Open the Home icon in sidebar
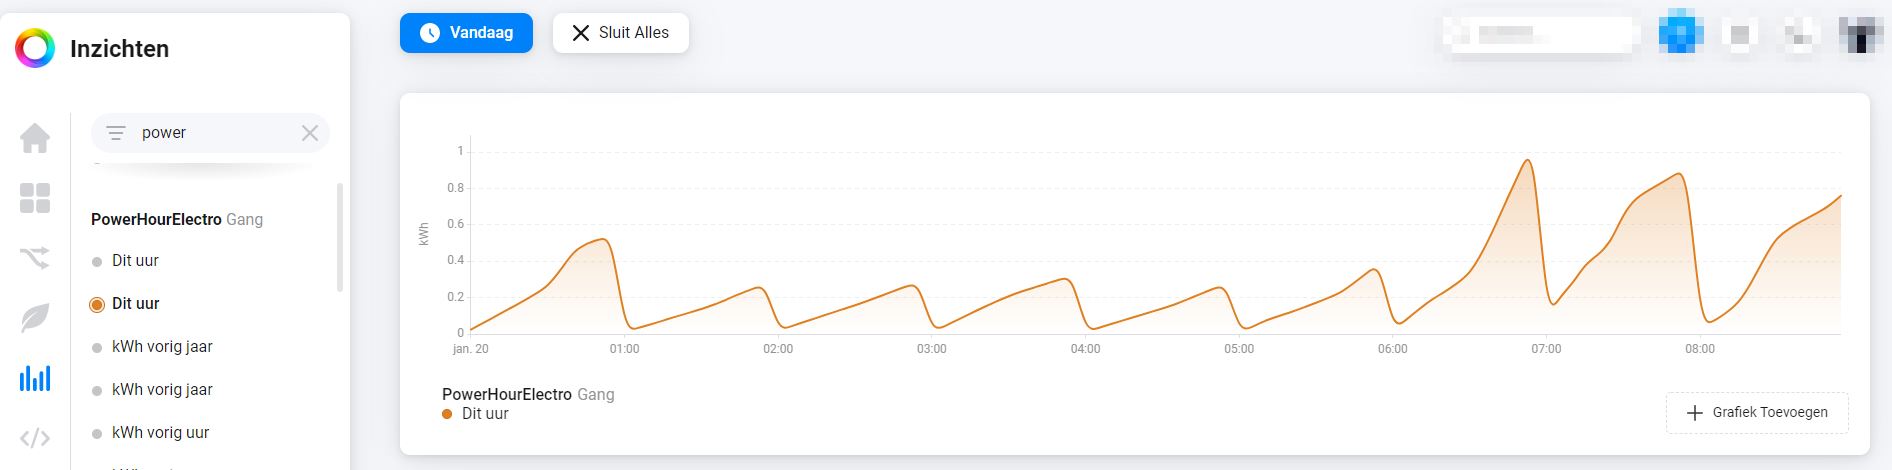Viewport: 1892px width, 470px height. tap(35, 138)
